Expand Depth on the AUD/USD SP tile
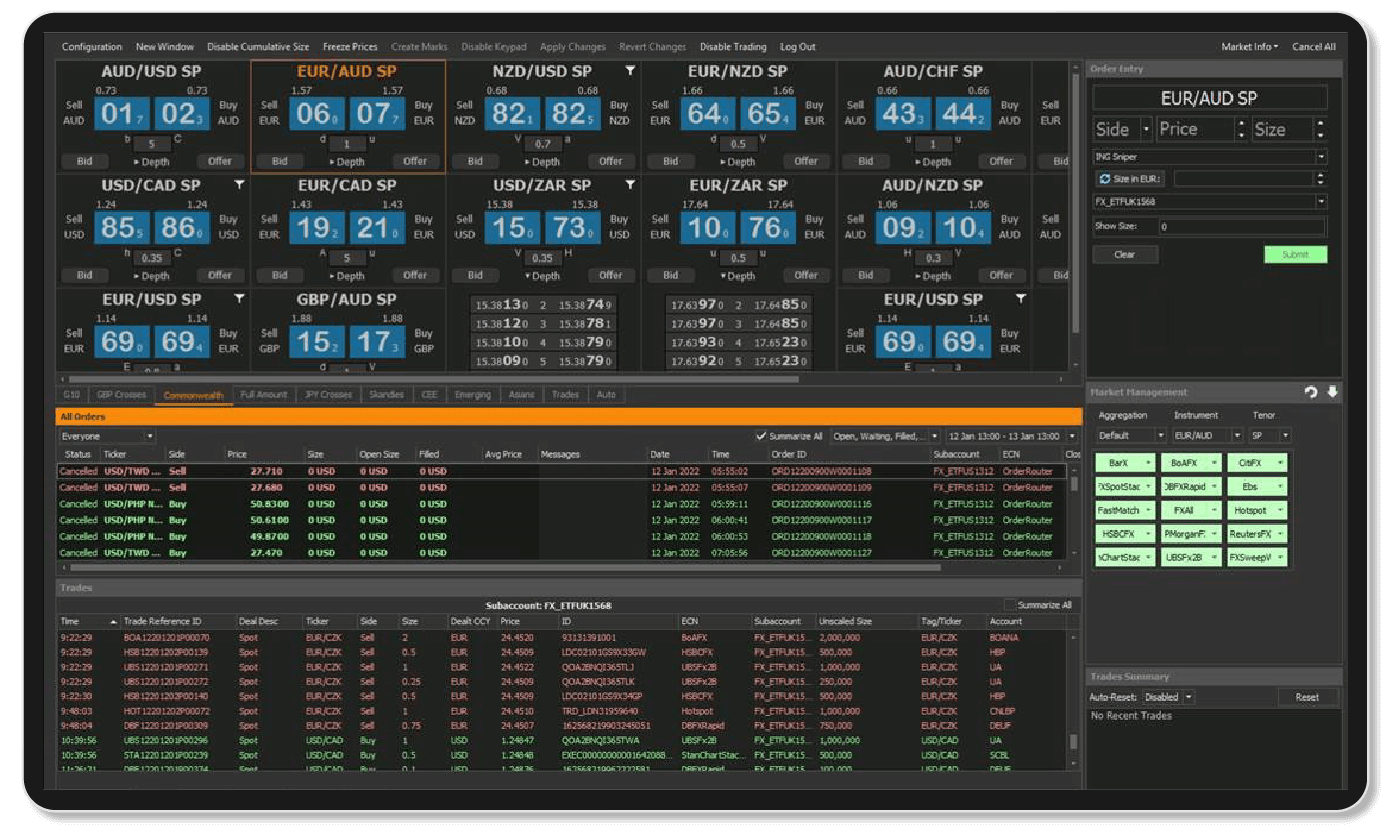Screen dimensions: 1400x839 pos(150,161)
